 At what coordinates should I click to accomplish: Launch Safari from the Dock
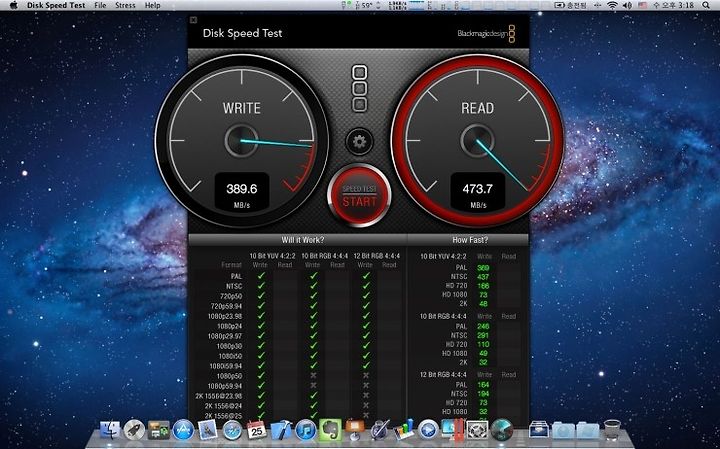tap(232, 430)
